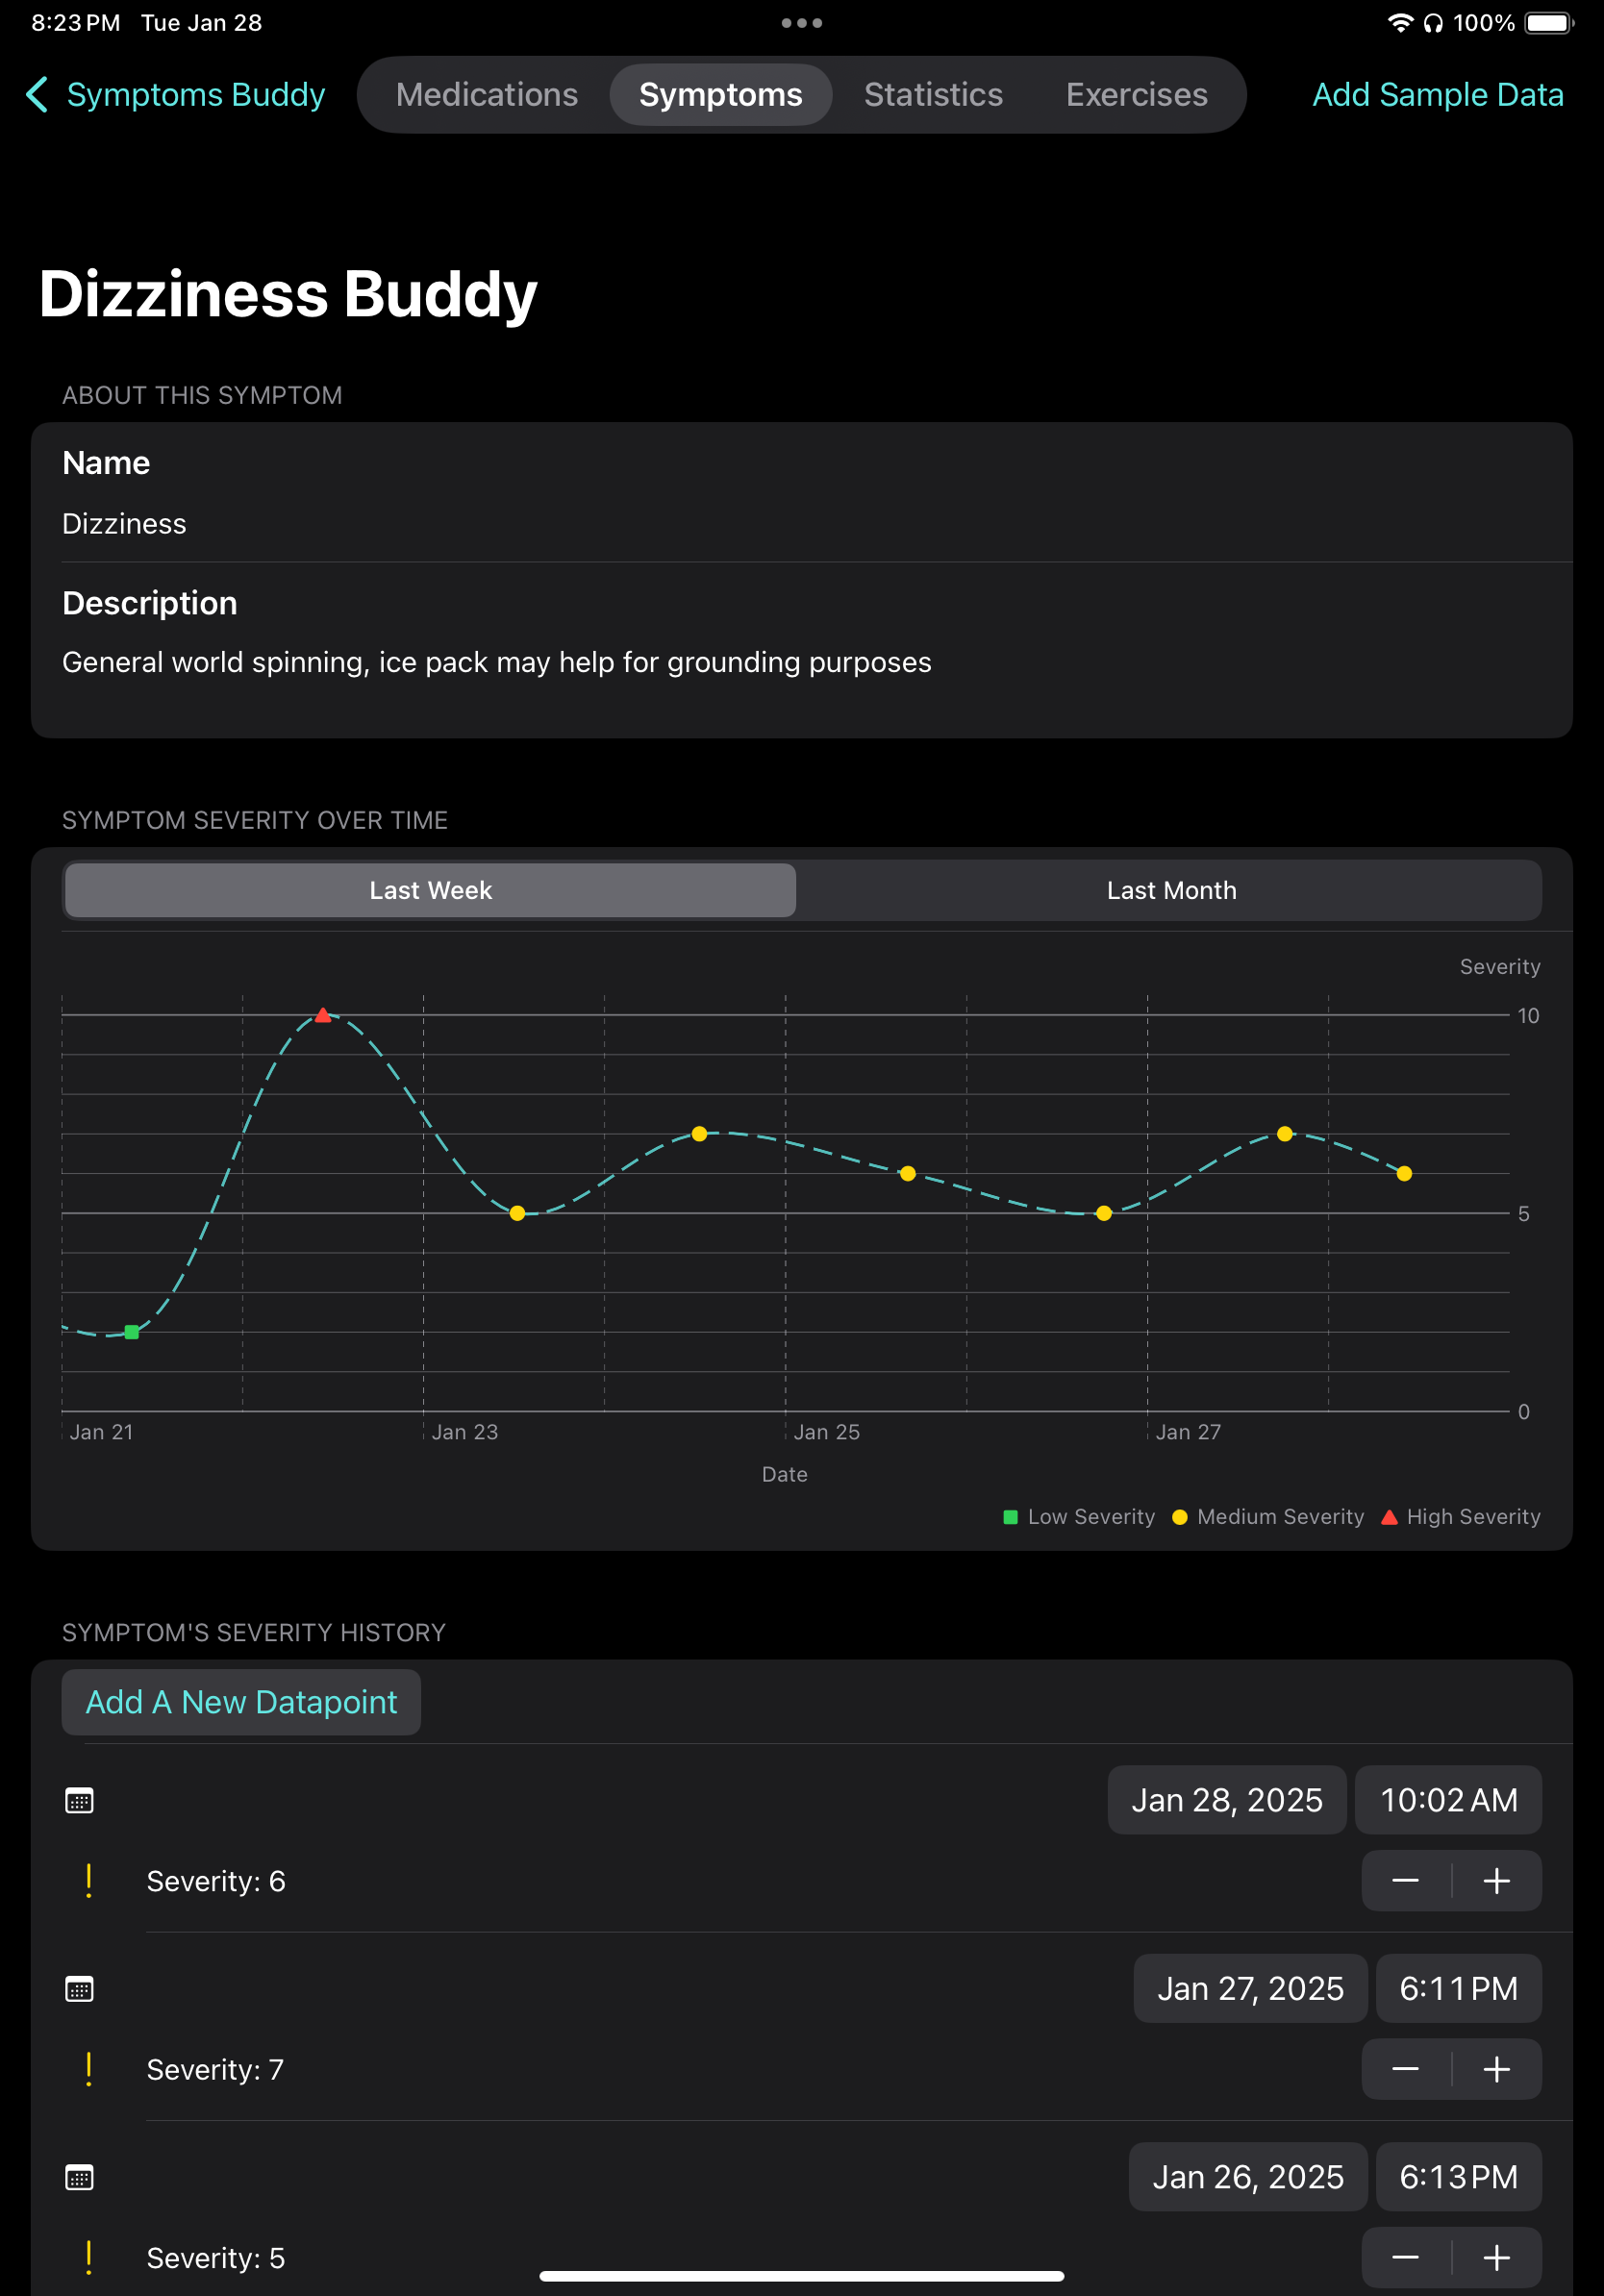Toggle the chart to Last Month view
1604x2296 pixels.
point(1170,890)
